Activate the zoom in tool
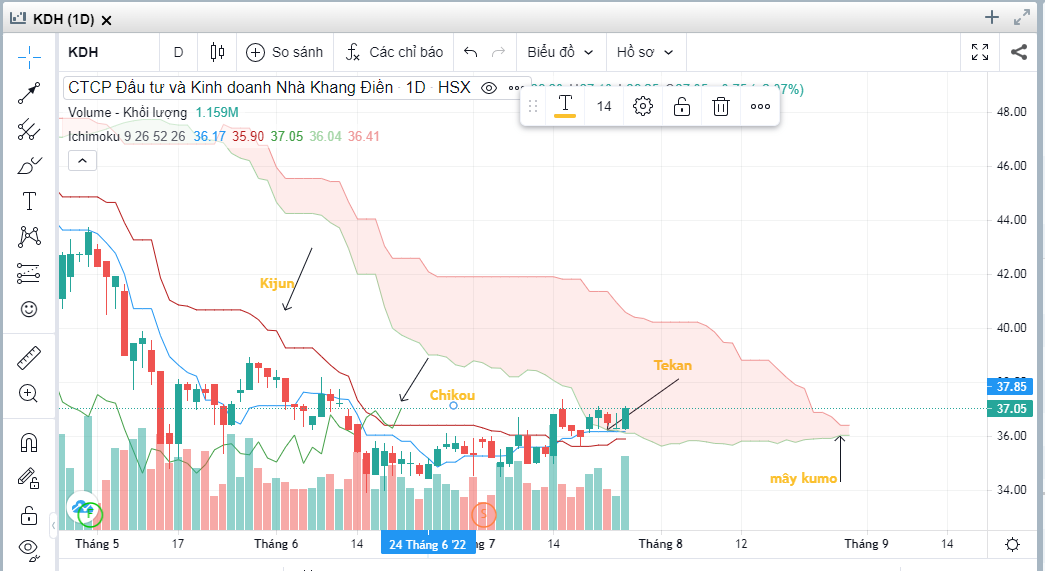1045x571 pixels. pyautogui.click(x=29, y=394)
